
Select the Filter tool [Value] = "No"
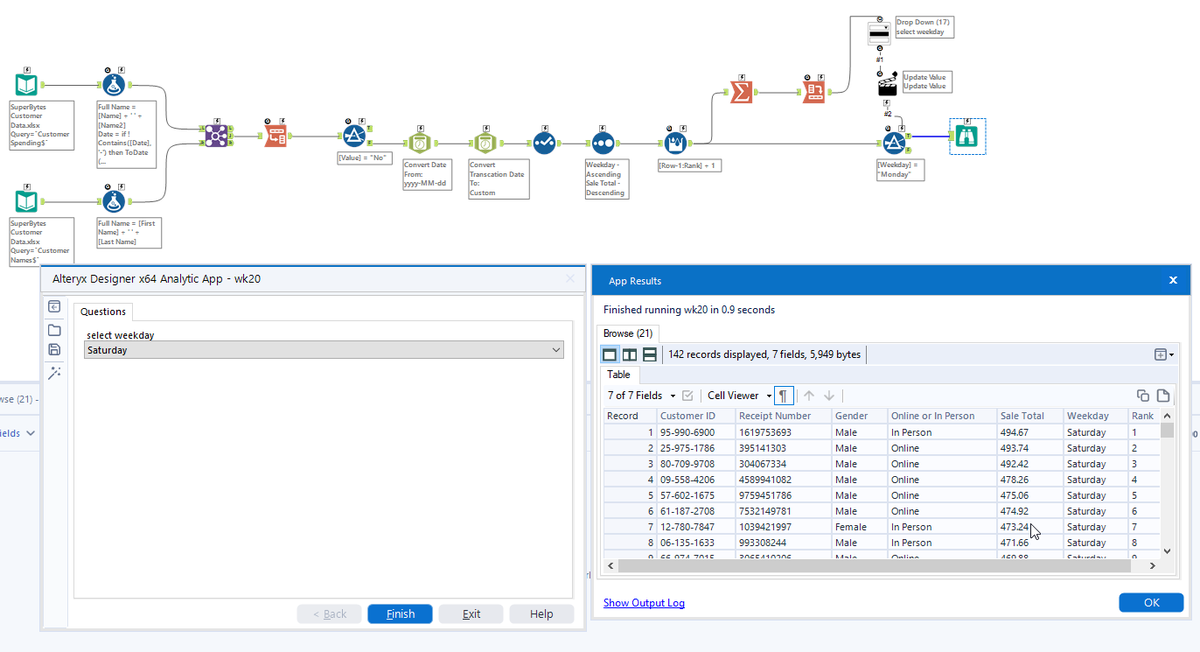353,136
